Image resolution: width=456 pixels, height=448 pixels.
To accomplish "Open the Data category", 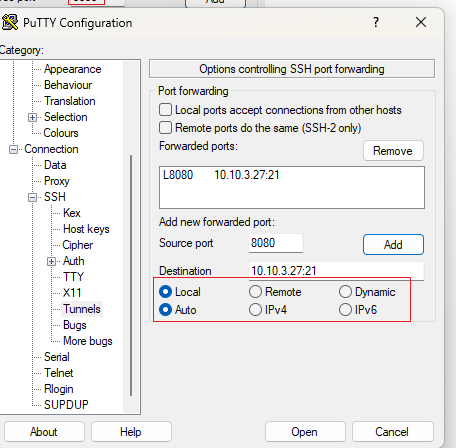I will pos(55,165).
